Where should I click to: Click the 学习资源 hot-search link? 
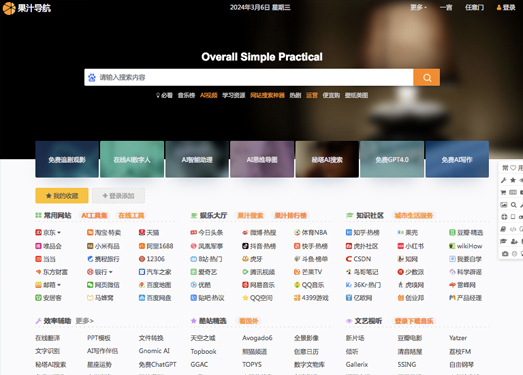pos(233,95)
